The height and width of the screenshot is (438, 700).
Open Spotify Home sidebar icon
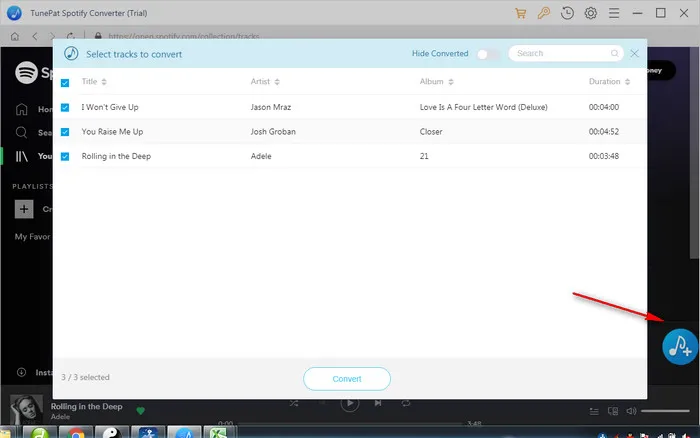click(21, 109)
